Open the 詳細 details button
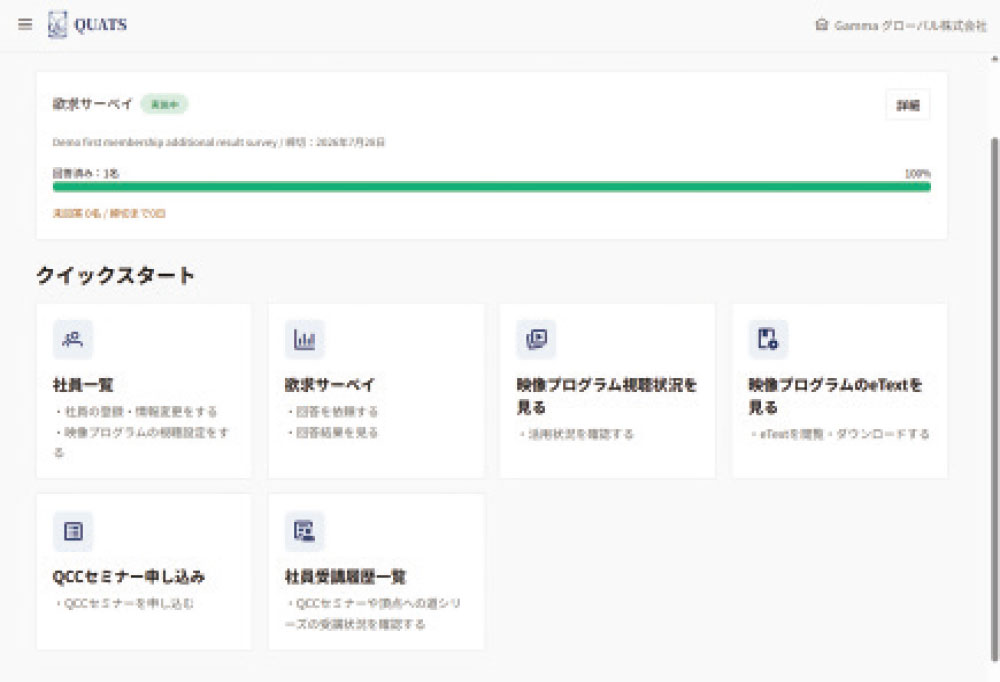1000x682 pixels. click(908, 105)
